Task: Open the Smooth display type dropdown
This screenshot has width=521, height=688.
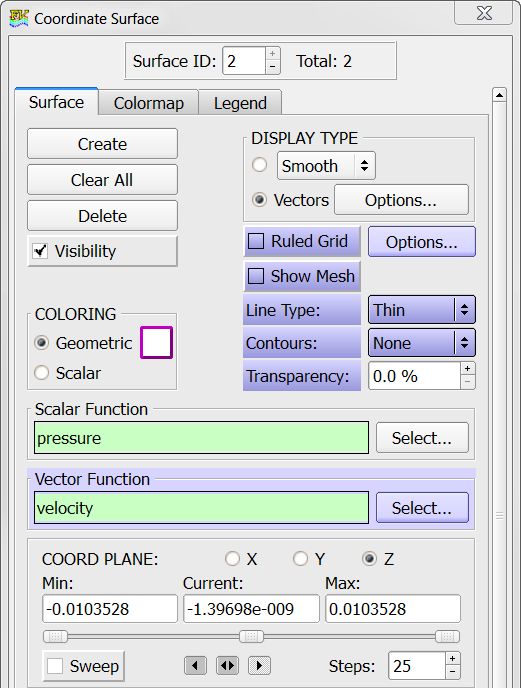Action: tap(326, 166)
